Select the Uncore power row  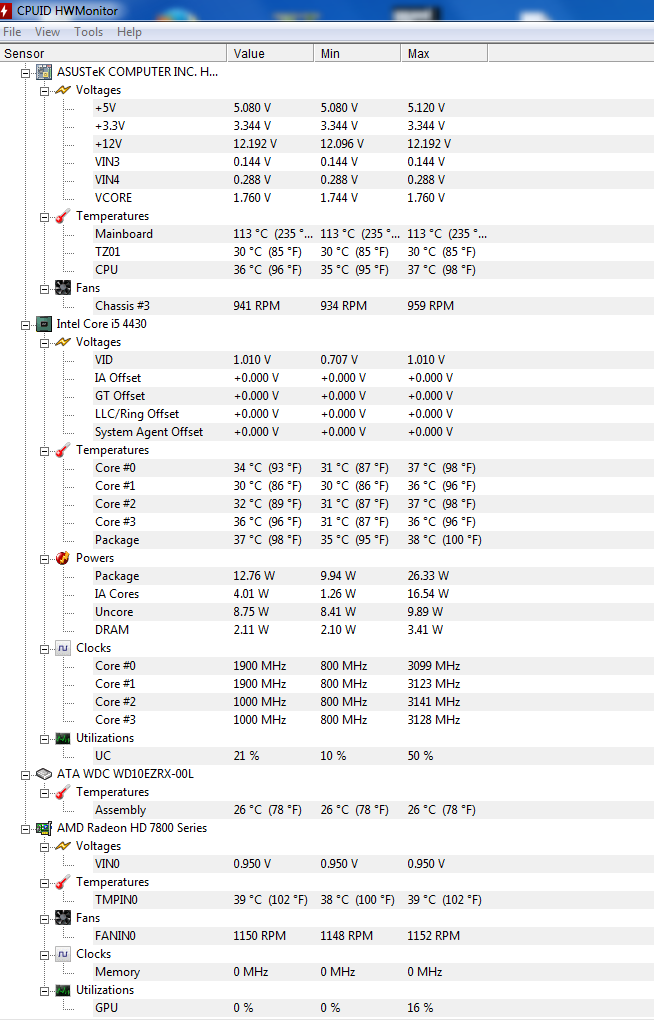(x=374, y=612)
